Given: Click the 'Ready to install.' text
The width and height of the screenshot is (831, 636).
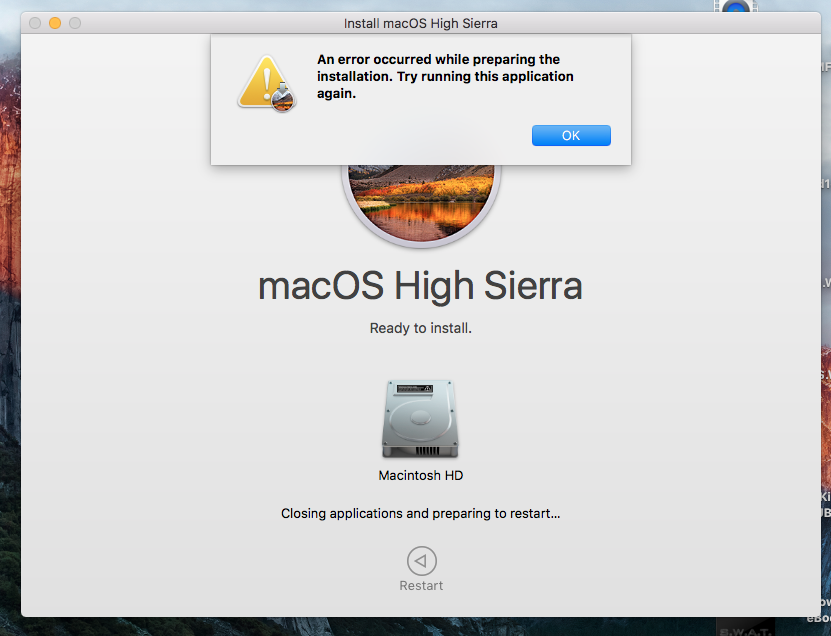Looking at the screenshot, I should click(x=421, y=329).
